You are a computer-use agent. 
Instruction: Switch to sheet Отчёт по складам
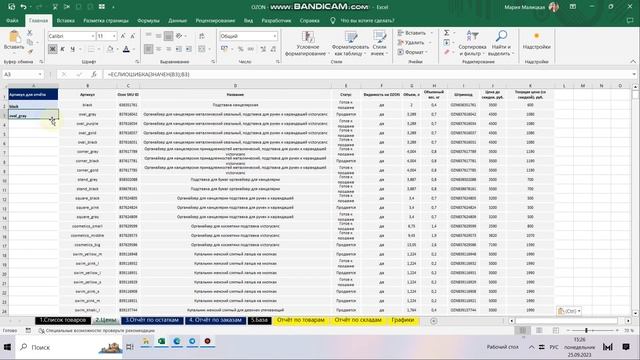(358, 320)
